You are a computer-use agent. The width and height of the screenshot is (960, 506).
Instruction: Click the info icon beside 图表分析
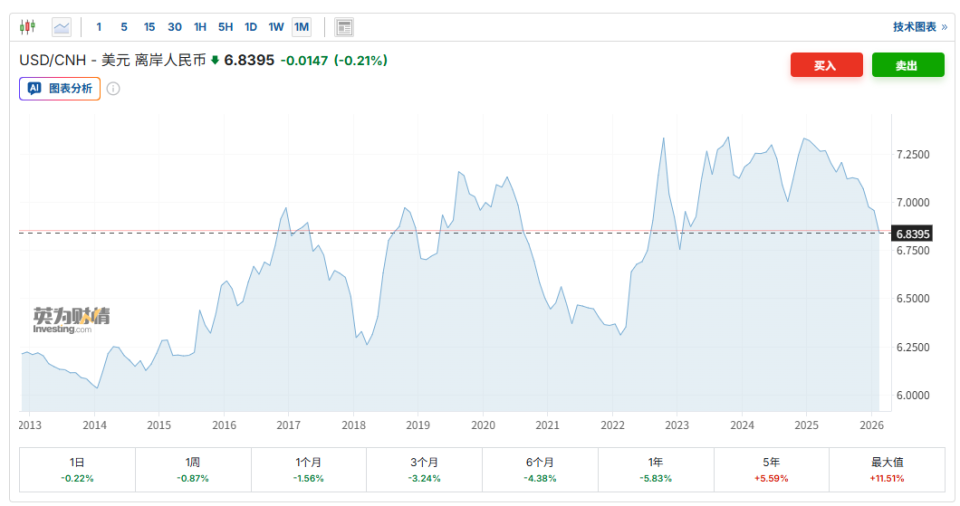[113, 88]
